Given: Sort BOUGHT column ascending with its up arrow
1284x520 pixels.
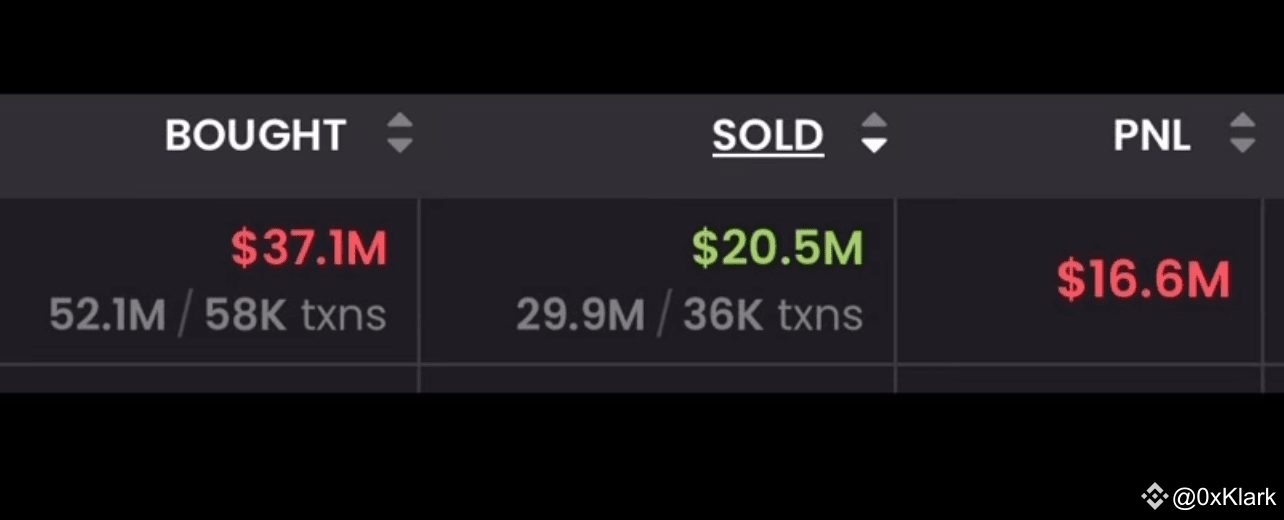Looking at the screenshot, I should tap(400, 121).
